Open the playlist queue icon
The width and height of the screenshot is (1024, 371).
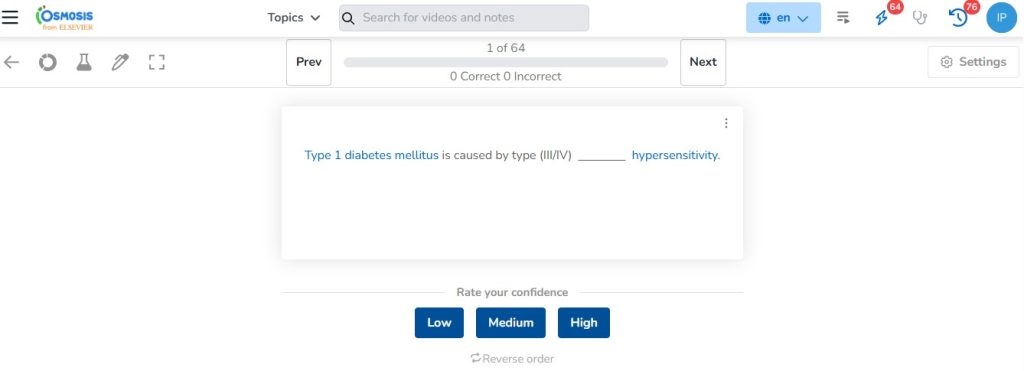tap(843, 18)
